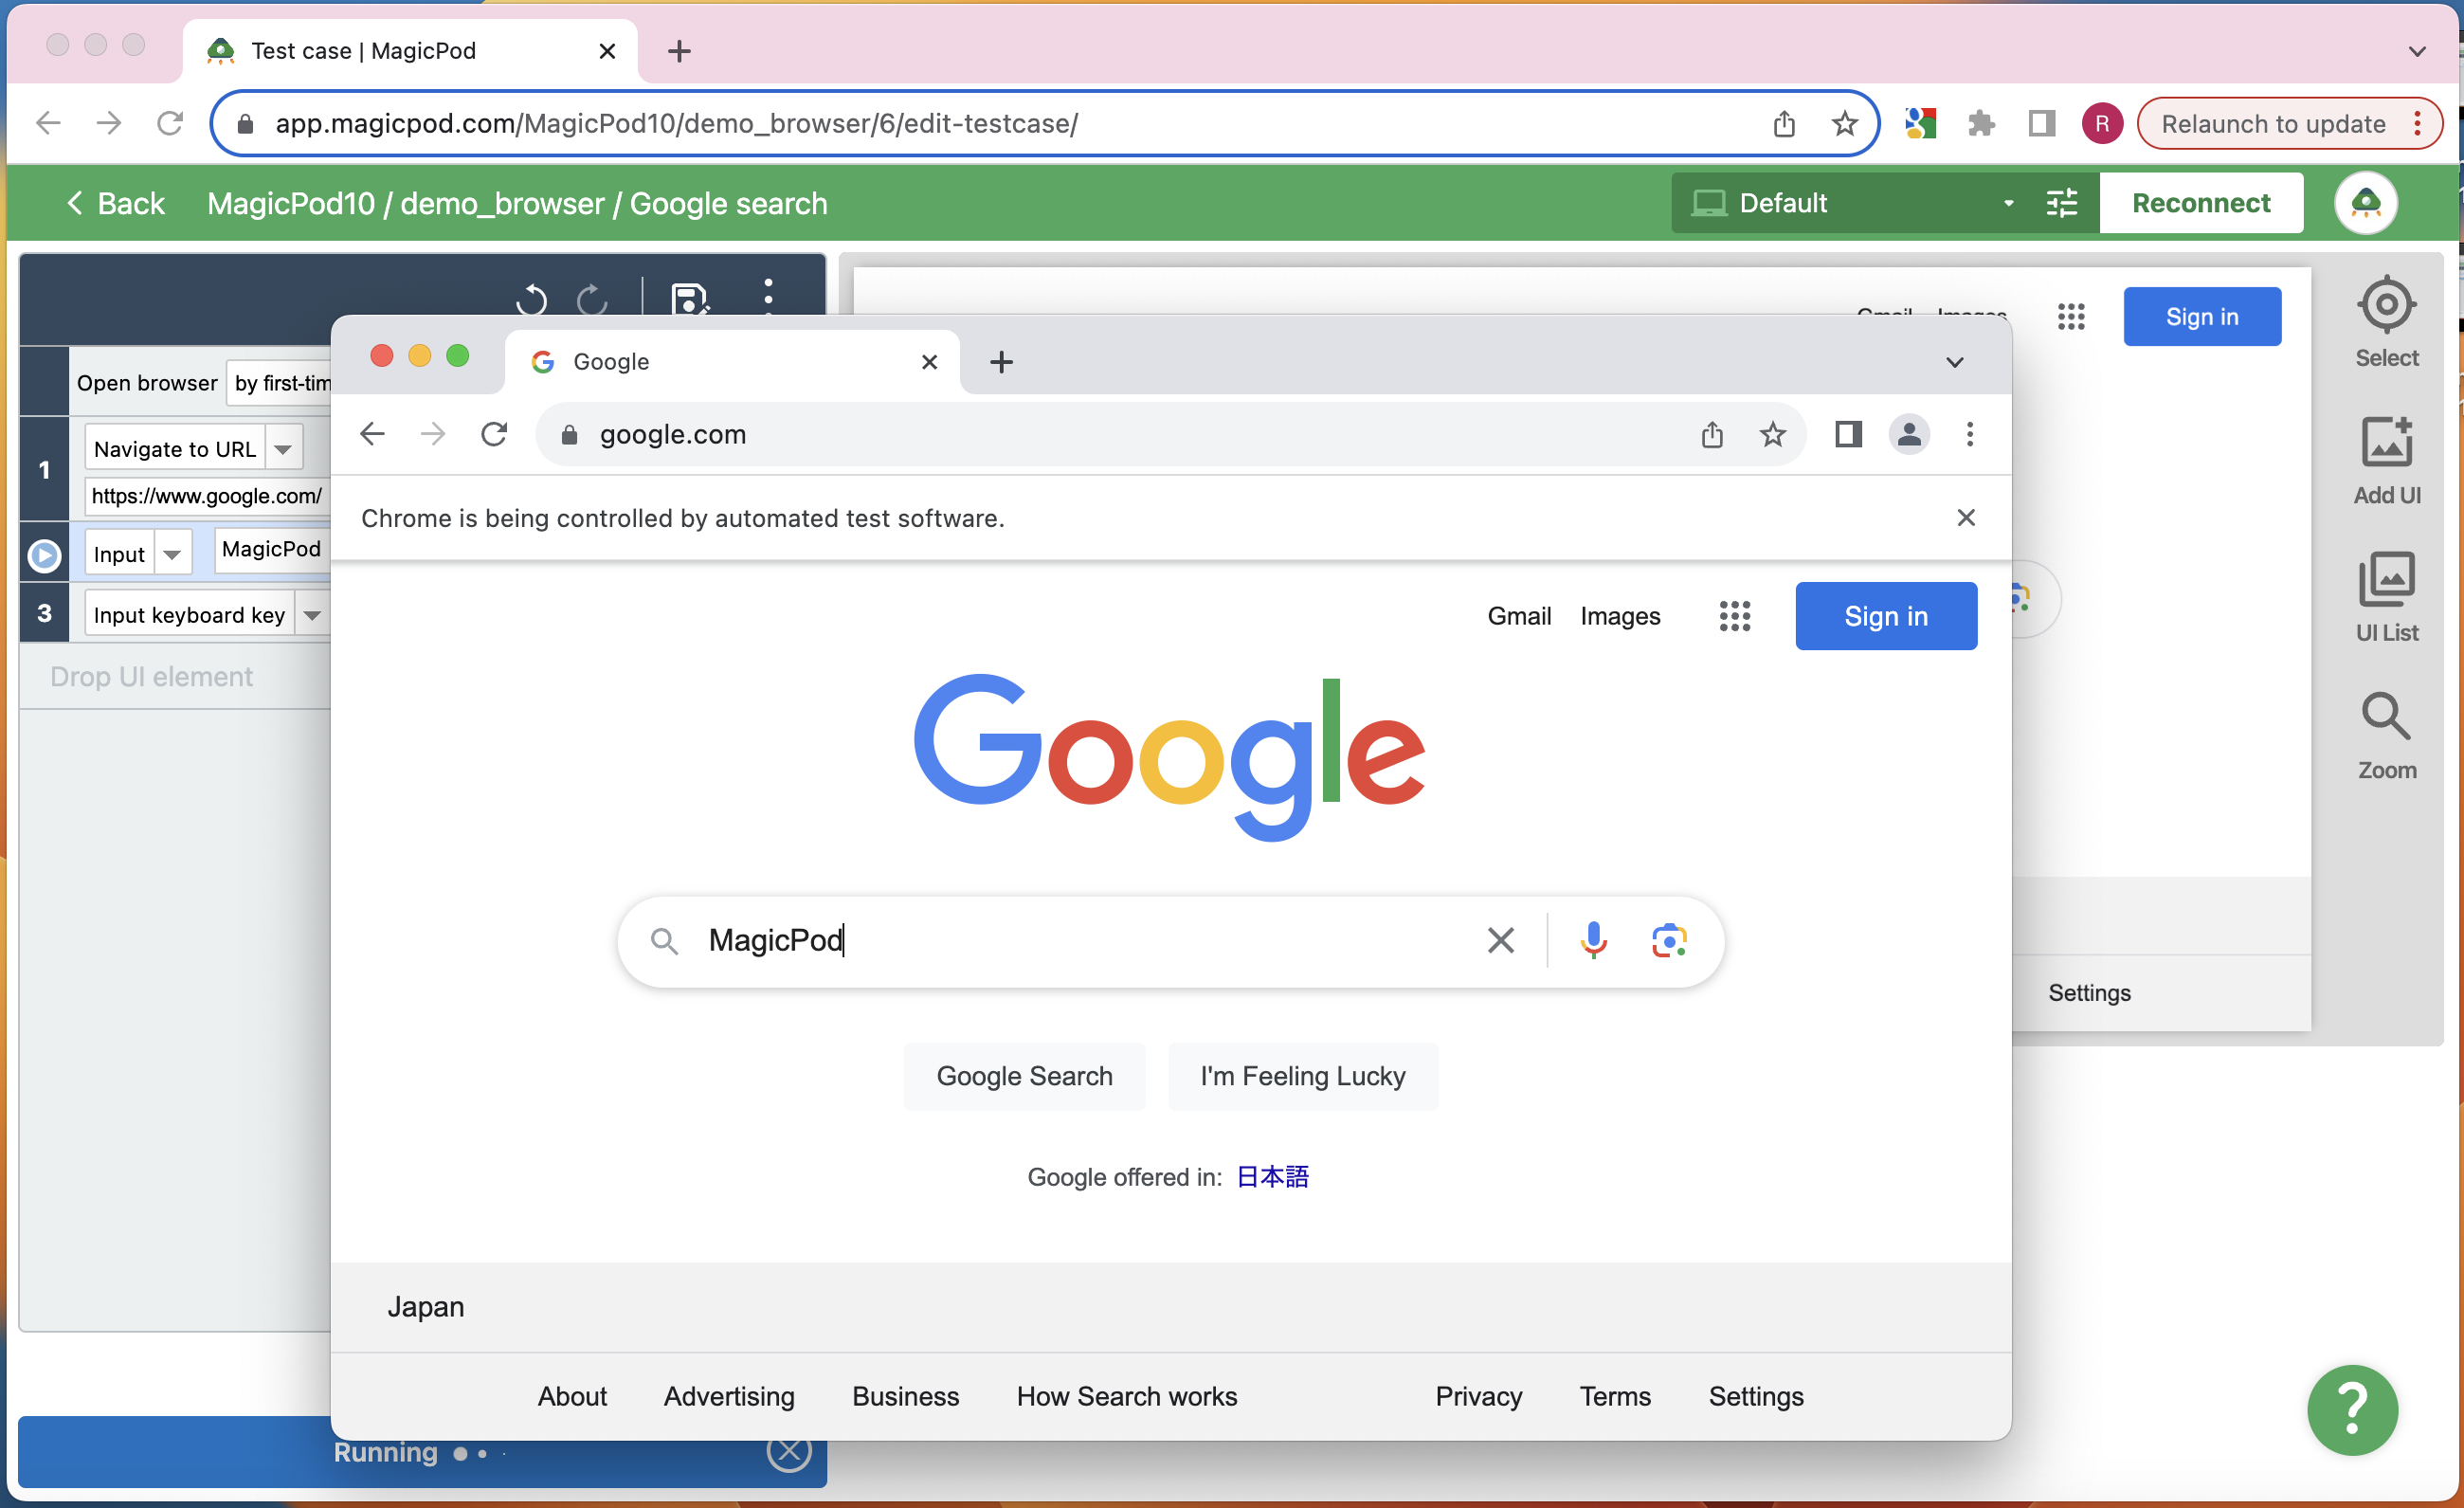Open the About footer link

click(x=572, y=1396)
